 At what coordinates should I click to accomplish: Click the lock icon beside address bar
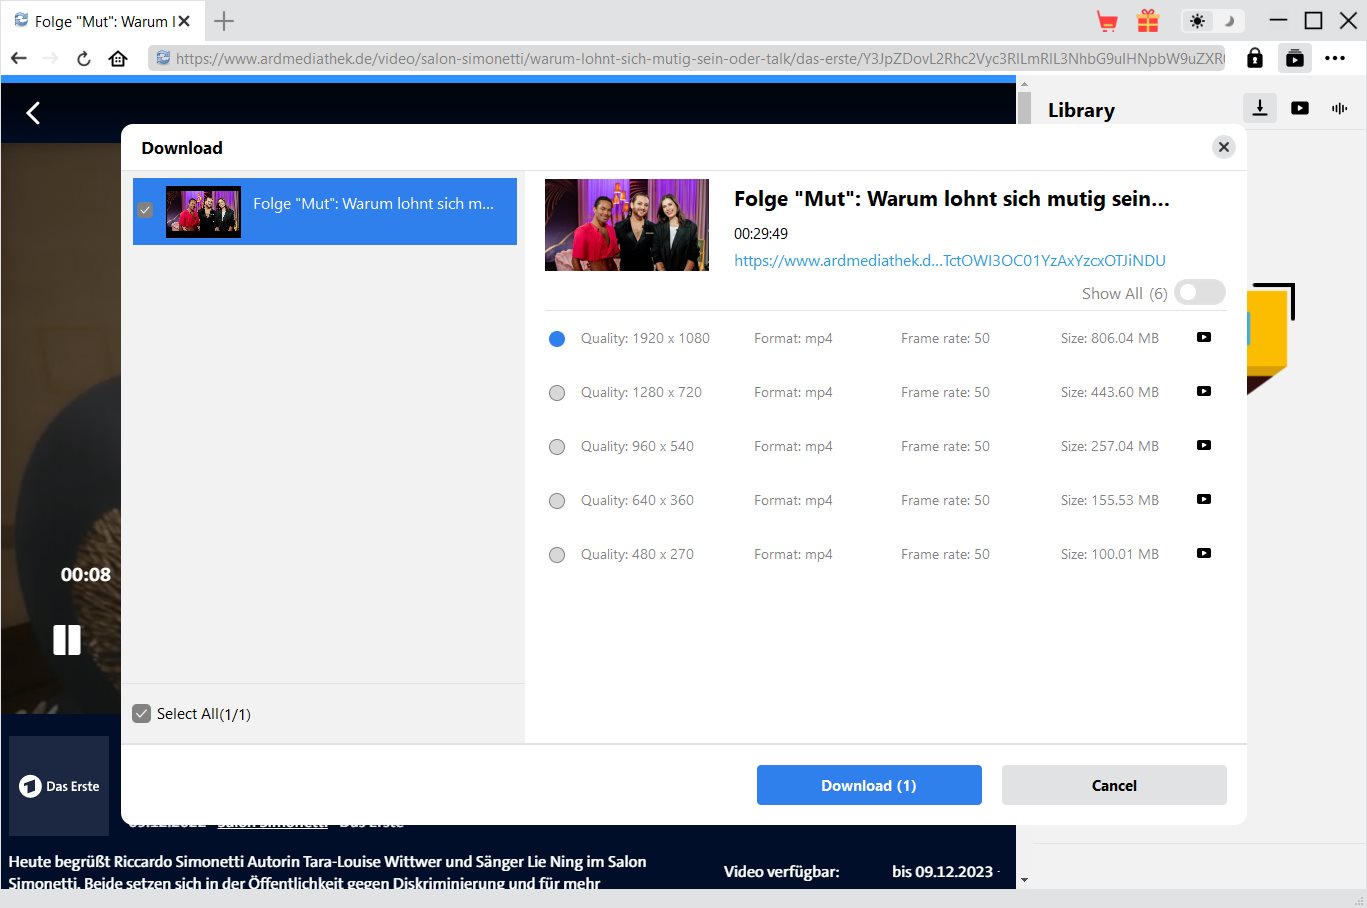pos(1254,58)
